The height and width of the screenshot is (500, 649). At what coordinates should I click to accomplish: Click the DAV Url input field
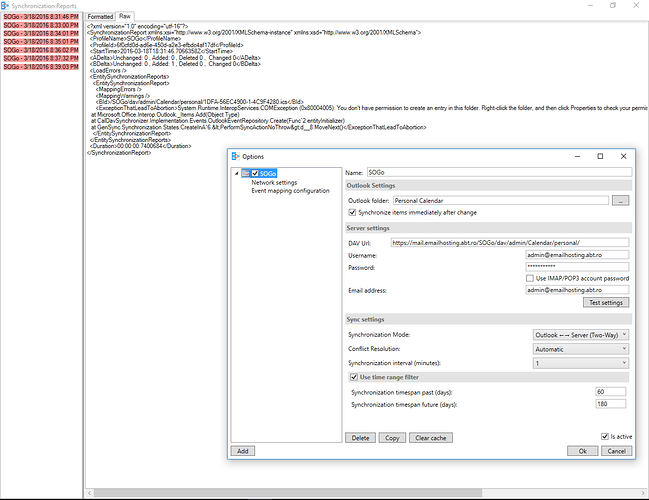pos(510,243)
